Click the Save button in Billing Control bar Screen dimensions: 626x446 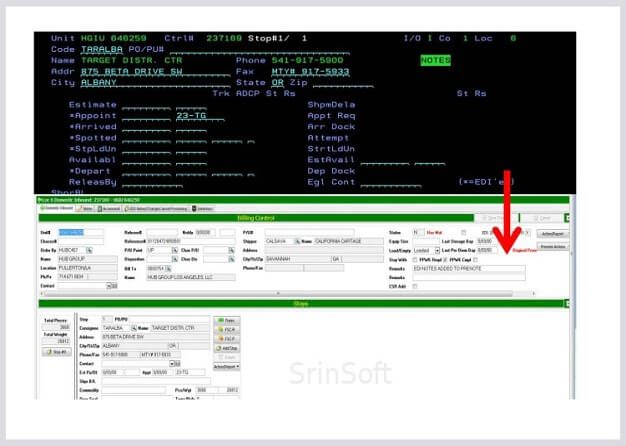pyautogui.click(x=496, y=218)
